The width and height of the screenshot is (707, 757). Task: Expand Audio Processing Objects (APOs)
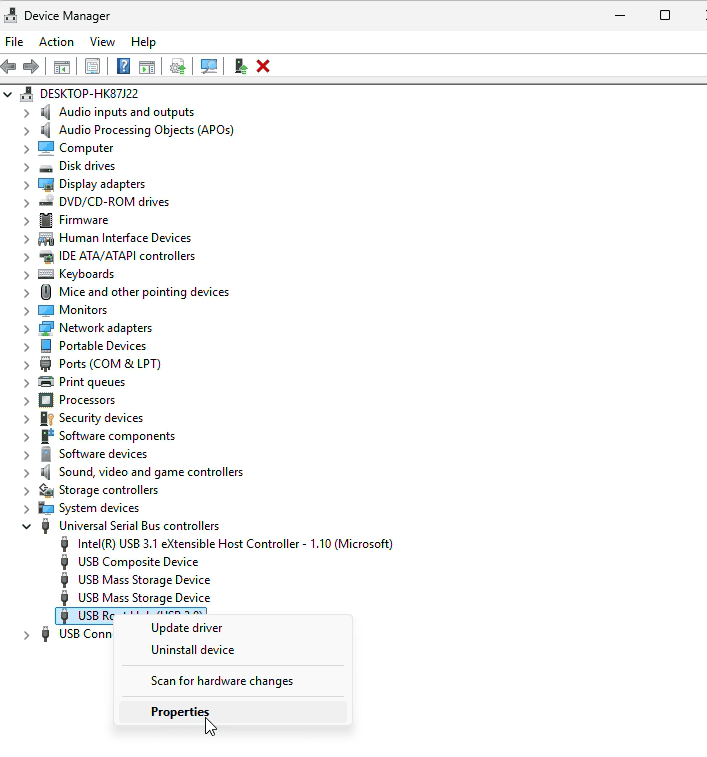coord(27,131)
